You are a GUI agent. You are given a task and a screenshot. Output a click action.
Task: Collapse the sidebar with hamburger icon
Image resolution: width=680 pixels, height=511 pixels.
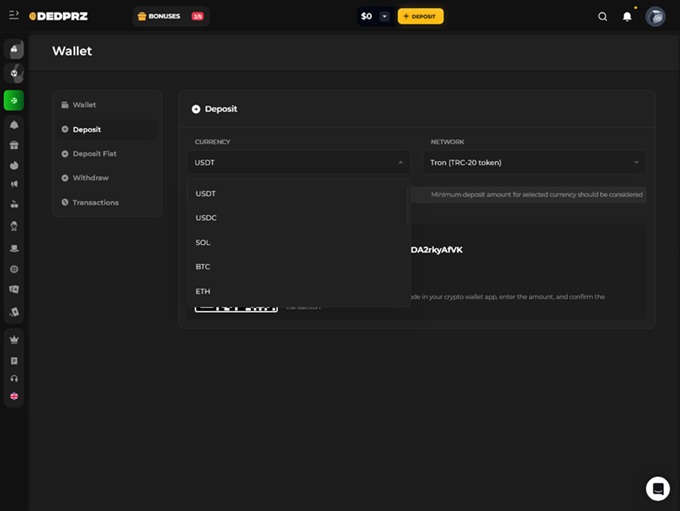[14, 15]
